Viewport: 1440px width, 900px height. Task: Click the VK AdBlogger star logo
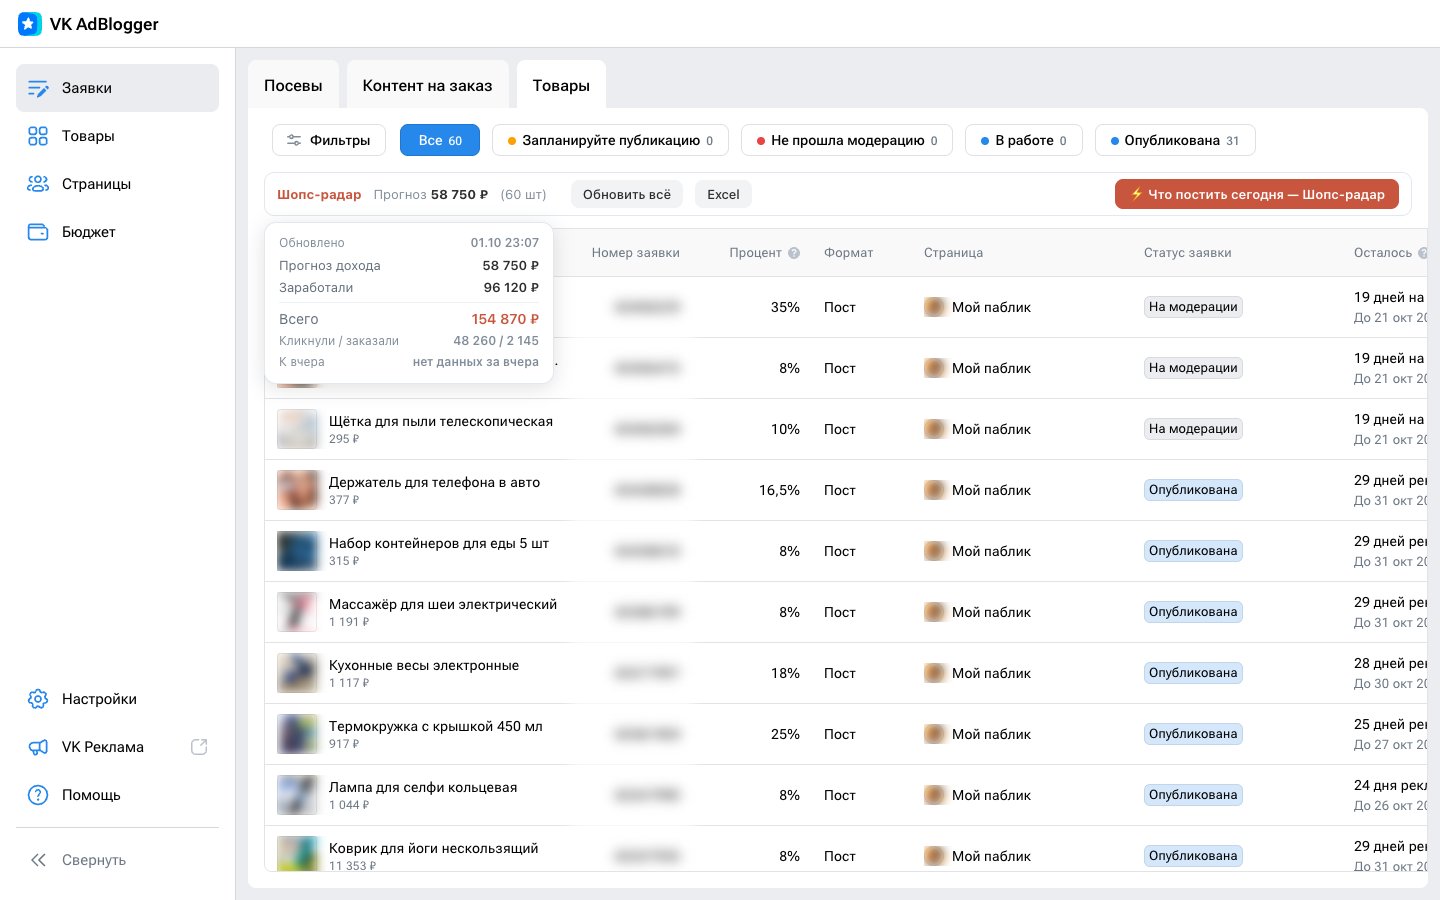coord(30,24)
